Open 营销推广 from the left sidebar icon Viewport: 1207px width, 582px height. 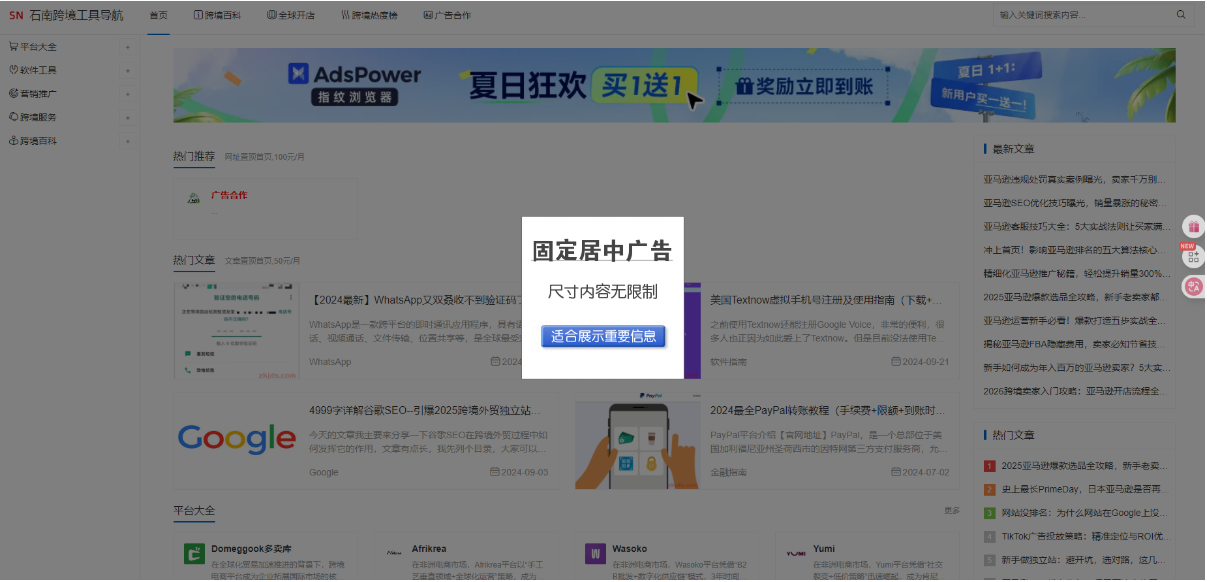point(12,91)
